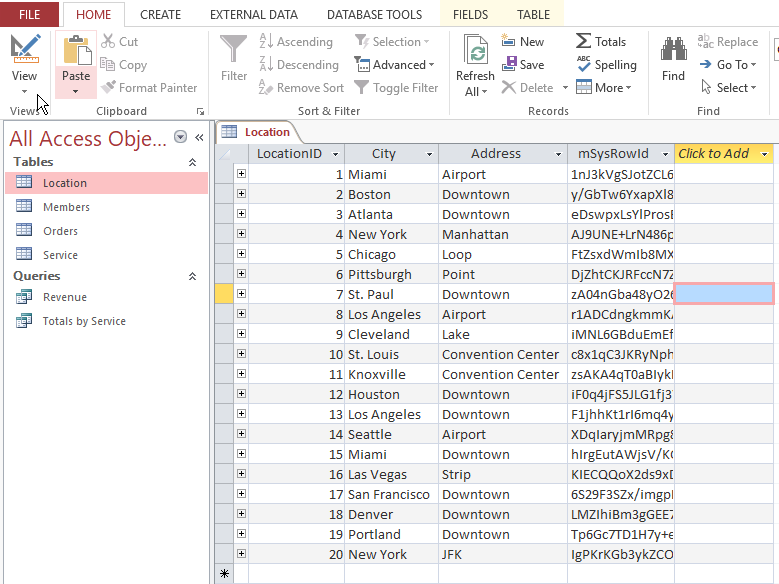The height and width of the screenshot is (584, 779).
Task: Expand subdatasheet for Miami row 1
Action: click(241, 173)
